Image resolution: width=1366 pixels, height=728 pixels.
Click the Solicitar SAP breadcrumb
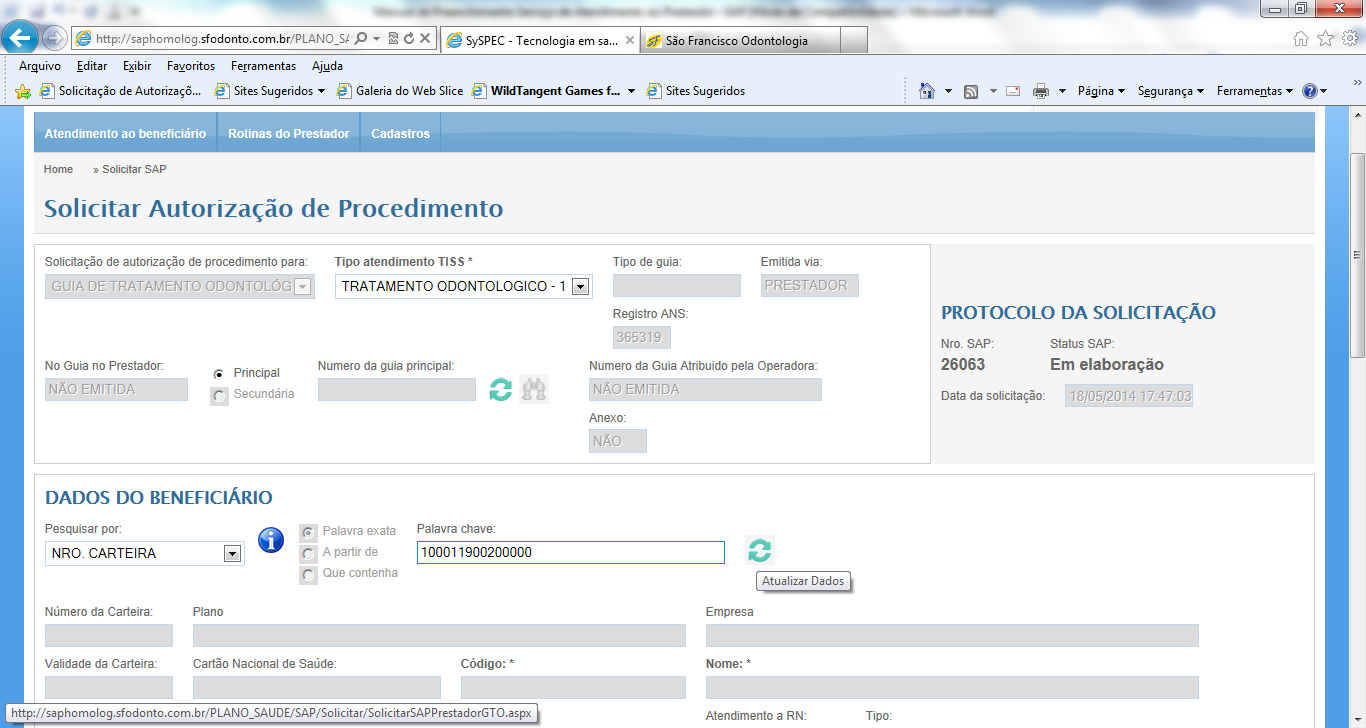134,169
